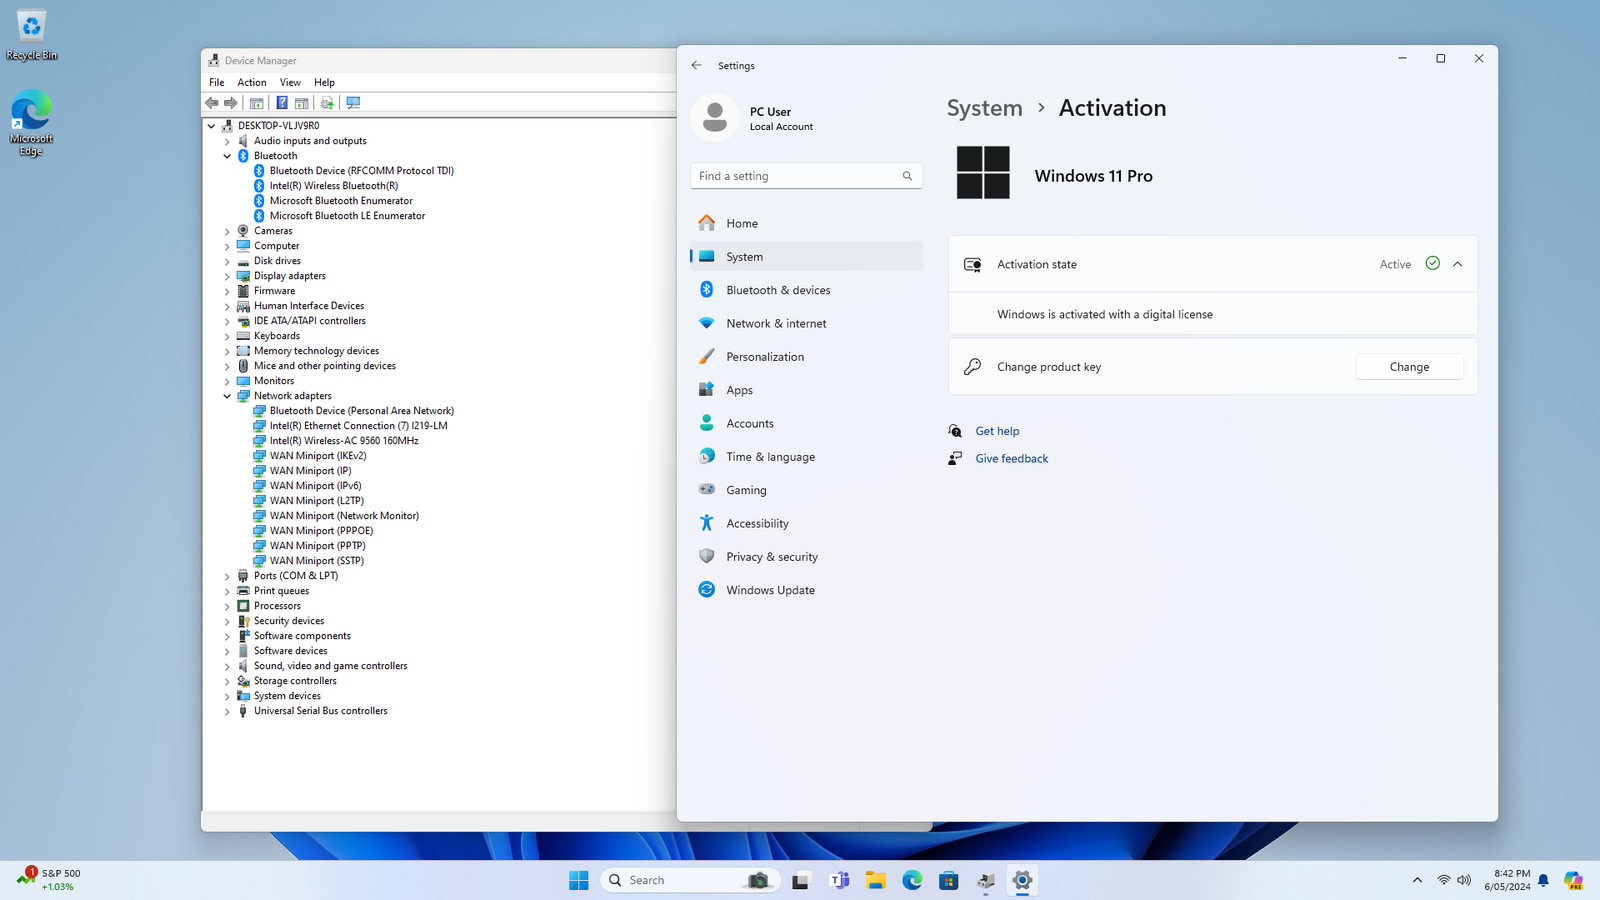Open Gaming settings page
The height and width of the screenshot is (900, 1600).
pos(806,490)
